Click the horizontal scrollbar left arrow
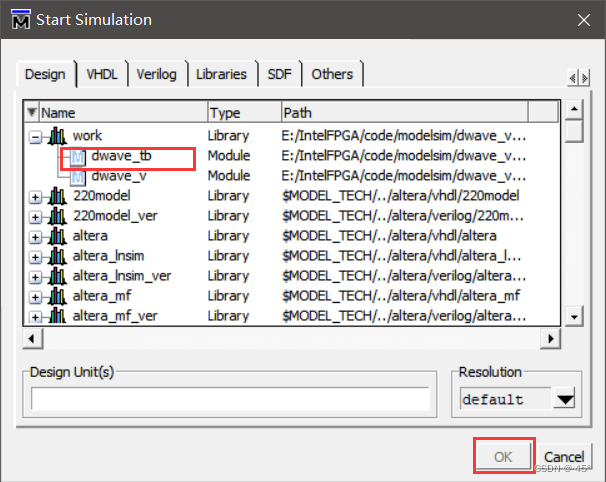Viewport: 606px width, 482px height. point(32,339)
